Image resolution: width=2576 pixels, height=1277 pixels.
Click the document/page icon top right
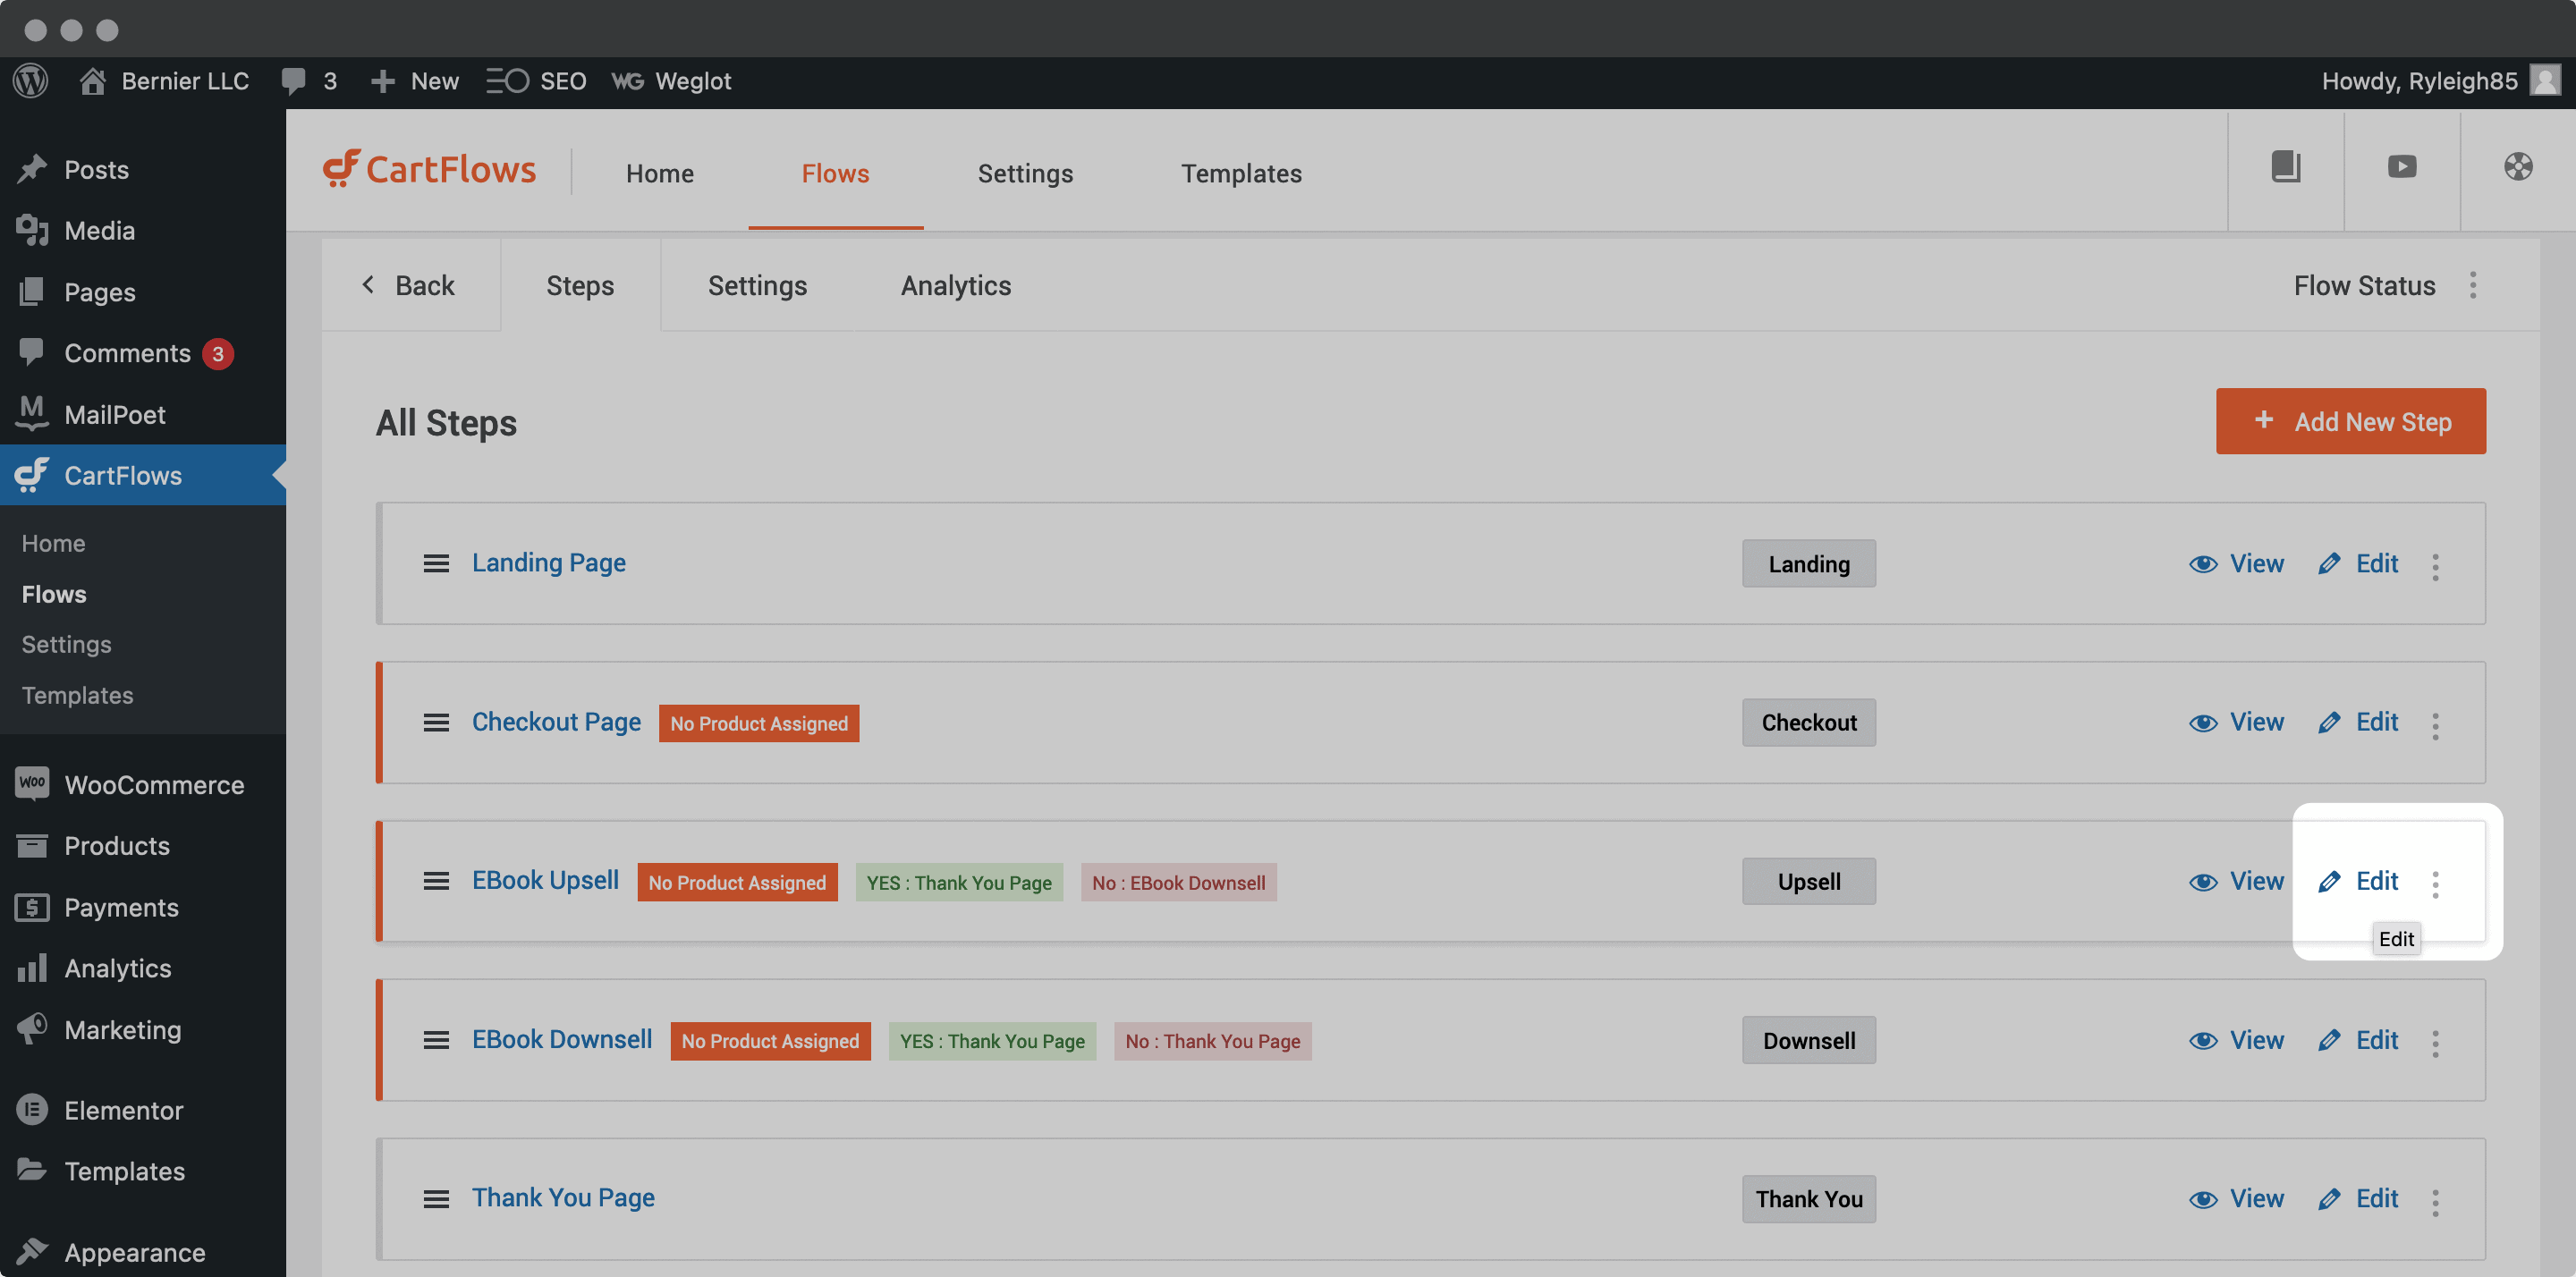tap(2285, 165)
